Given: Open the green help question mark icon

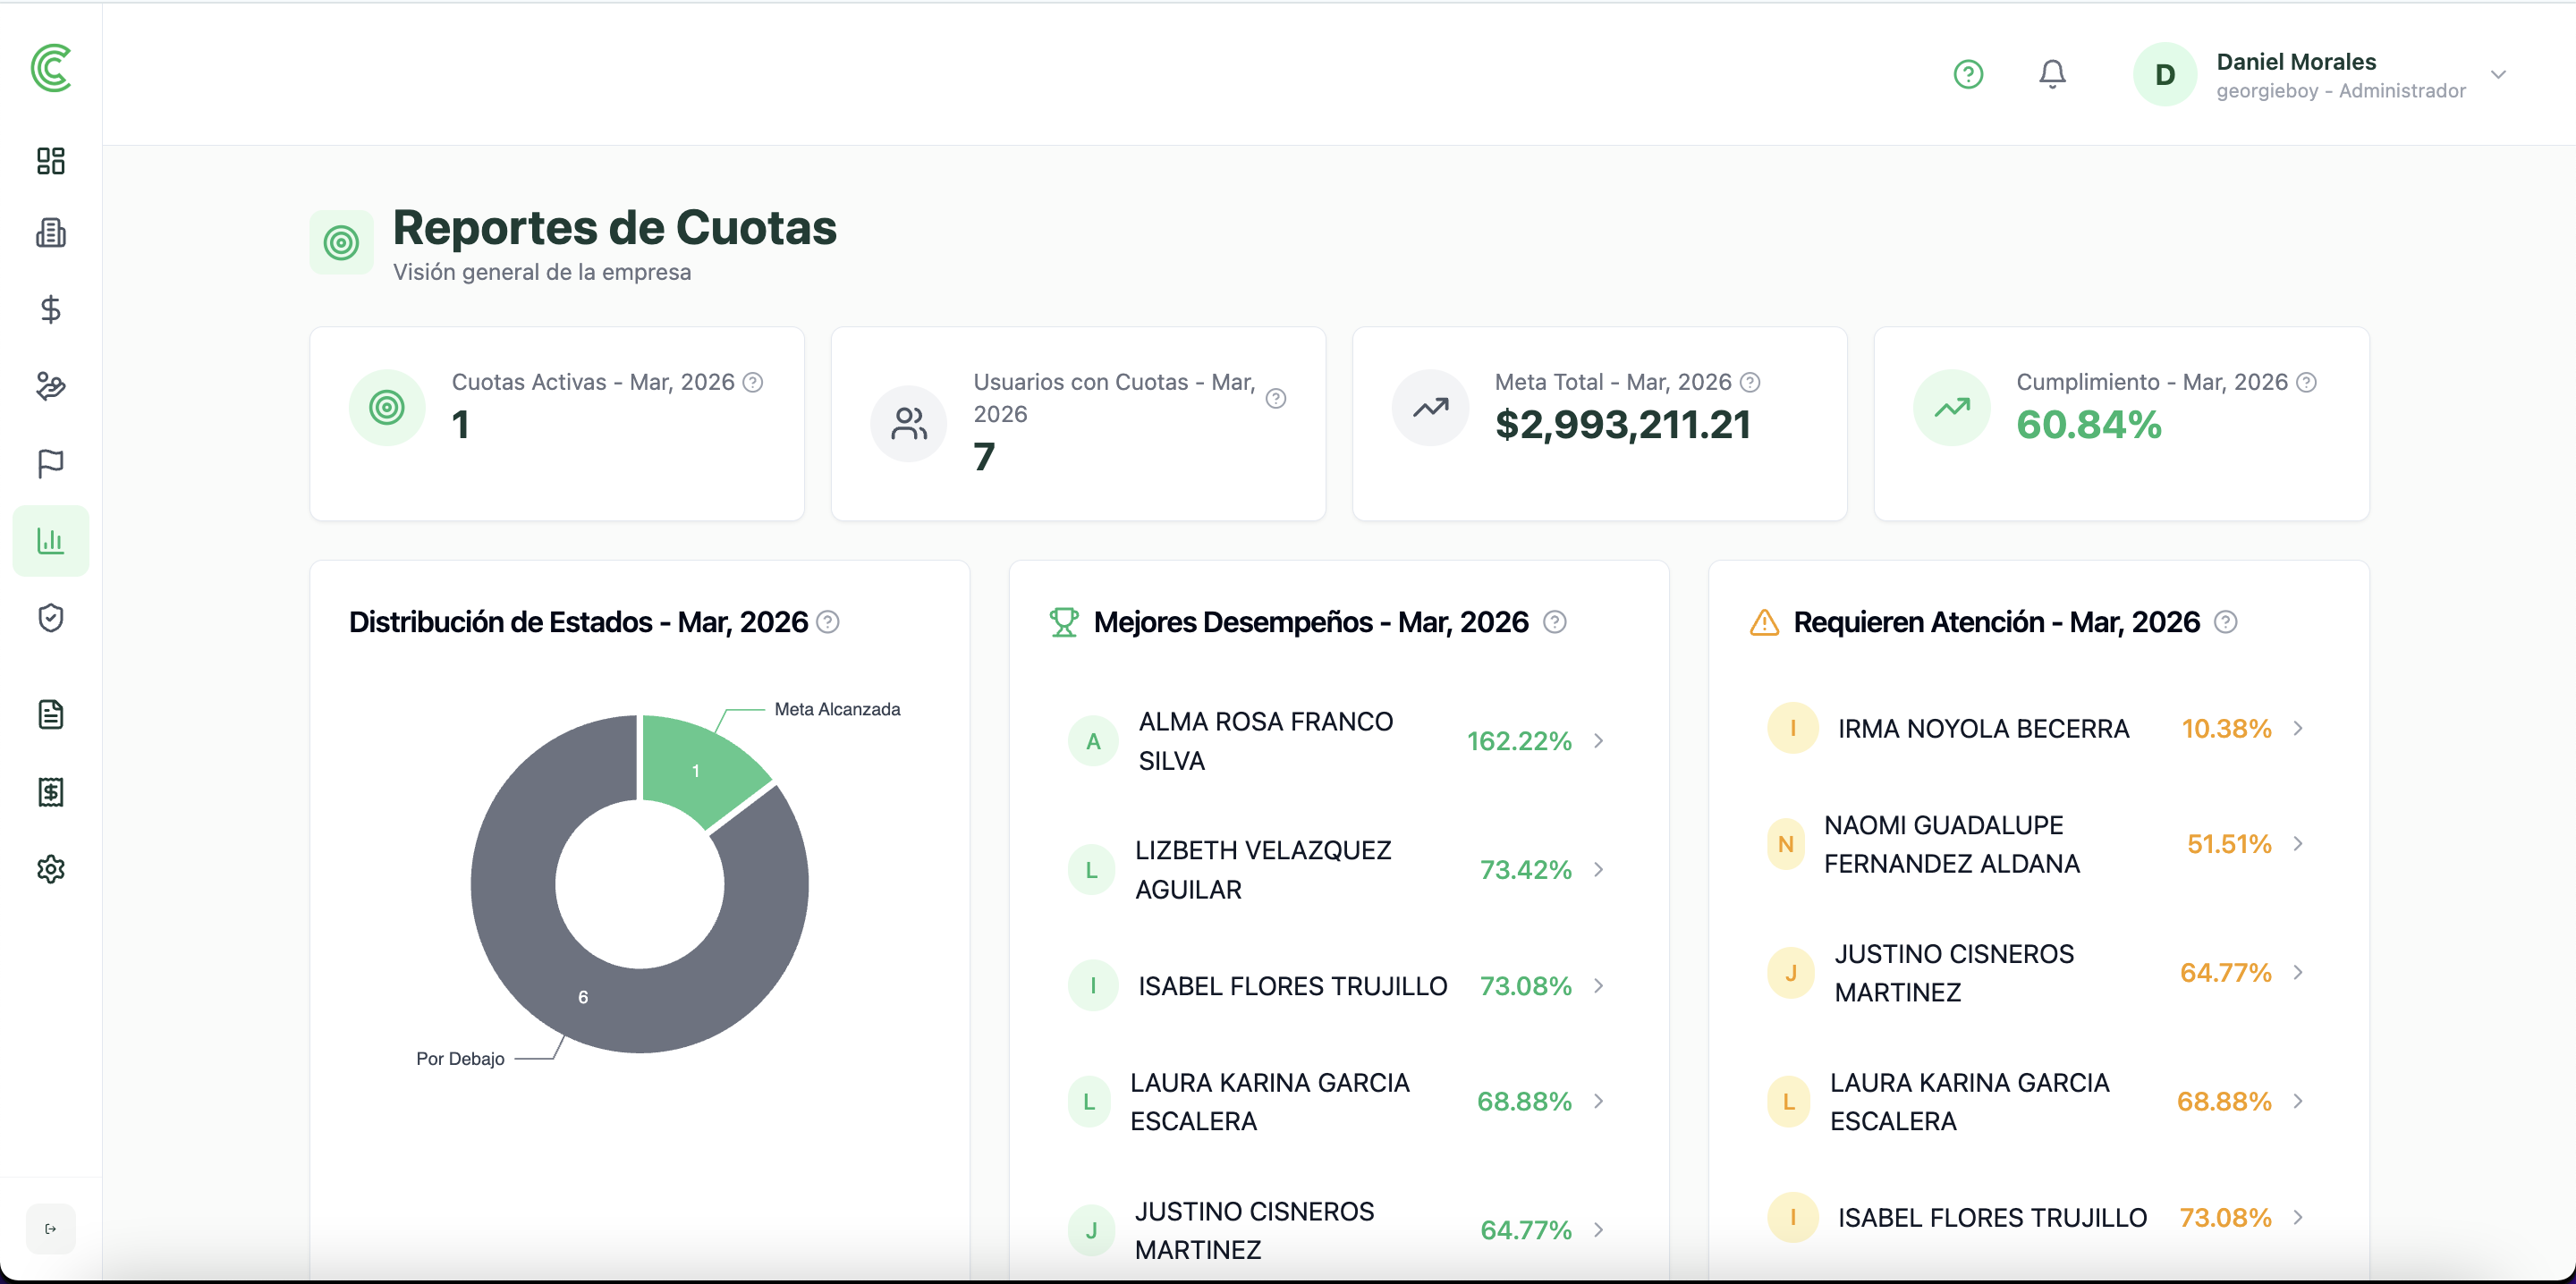Looking at the screenshot, I should 1969,73.
